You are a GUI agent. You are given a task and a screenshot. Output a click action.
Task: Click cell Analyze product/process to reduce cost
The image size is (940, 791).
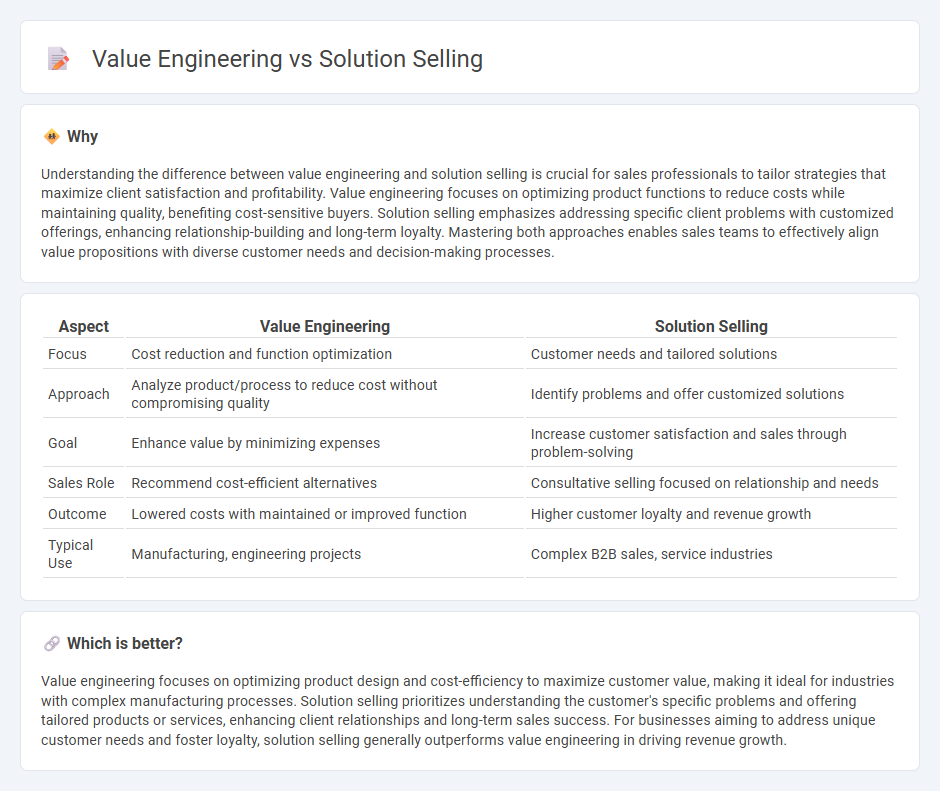coord(325,394)
